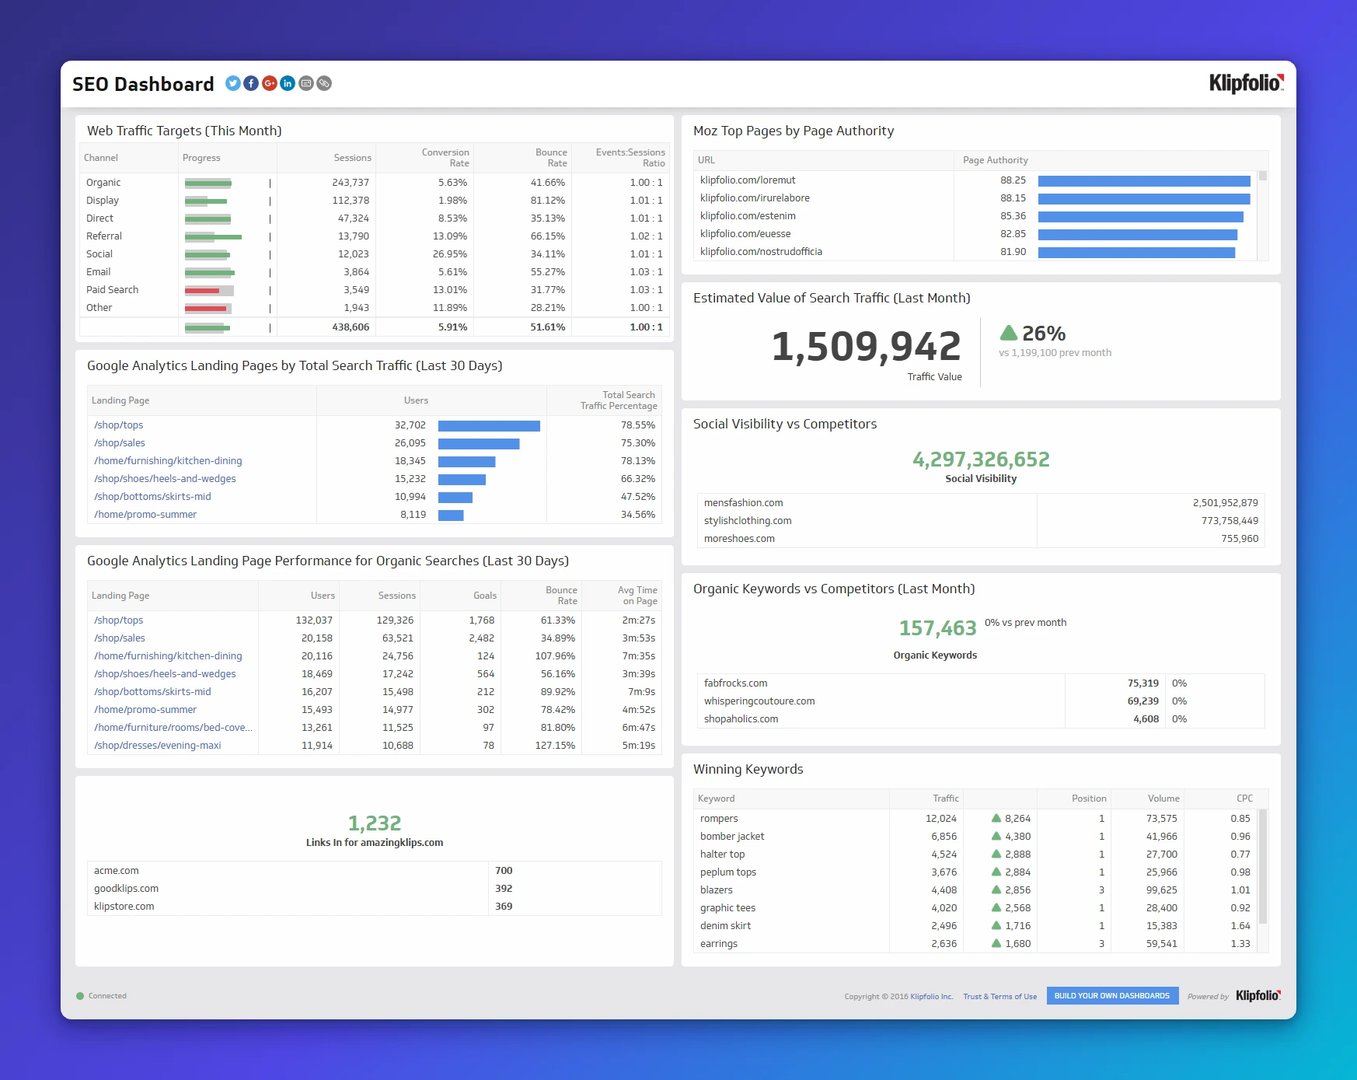Click the Page Authority bar for klipfolio.com/loremut
The image size is (1357, 1080).
click(x=1144, y=181)
